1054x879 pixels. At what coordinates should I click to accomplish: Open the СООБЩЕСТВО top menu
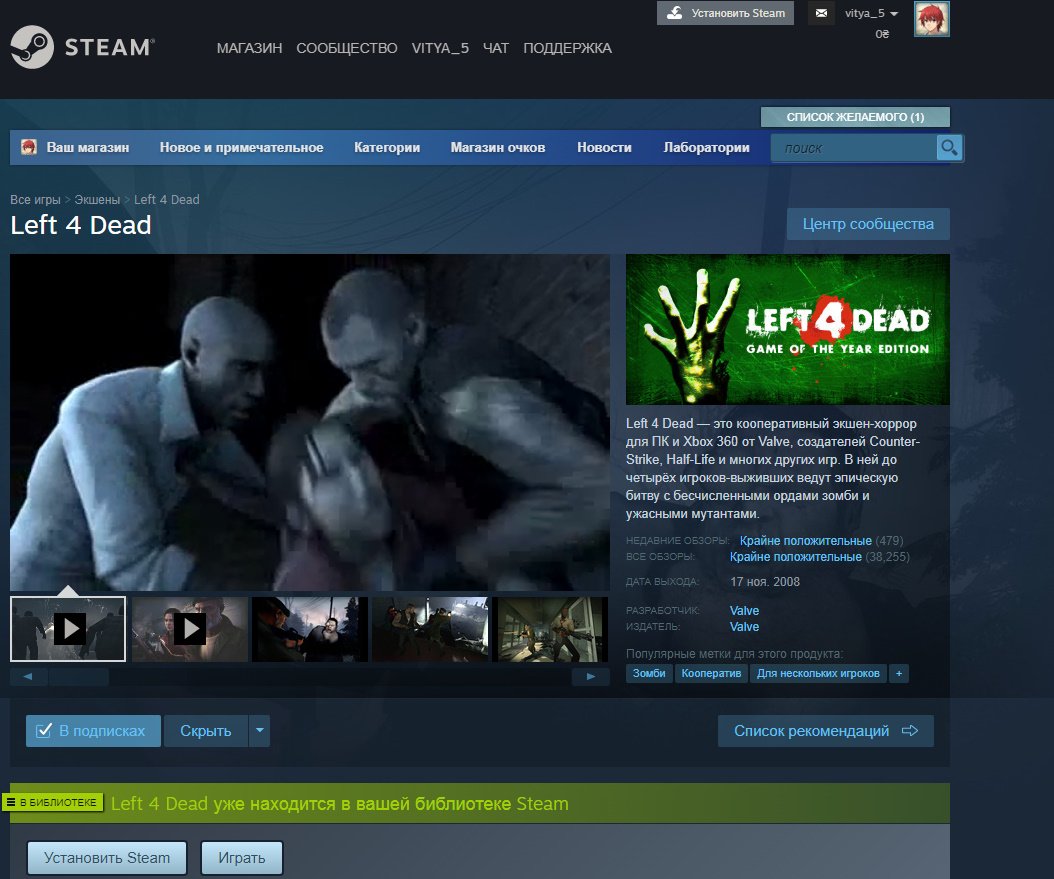(x=347, y=48)
